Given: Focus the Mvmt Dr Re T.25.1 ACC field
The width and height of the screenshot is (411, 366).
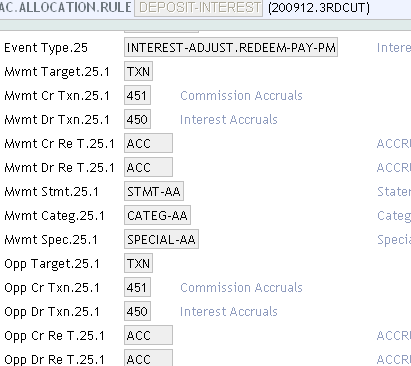Looking at the screenshot, I should point(148,167).
